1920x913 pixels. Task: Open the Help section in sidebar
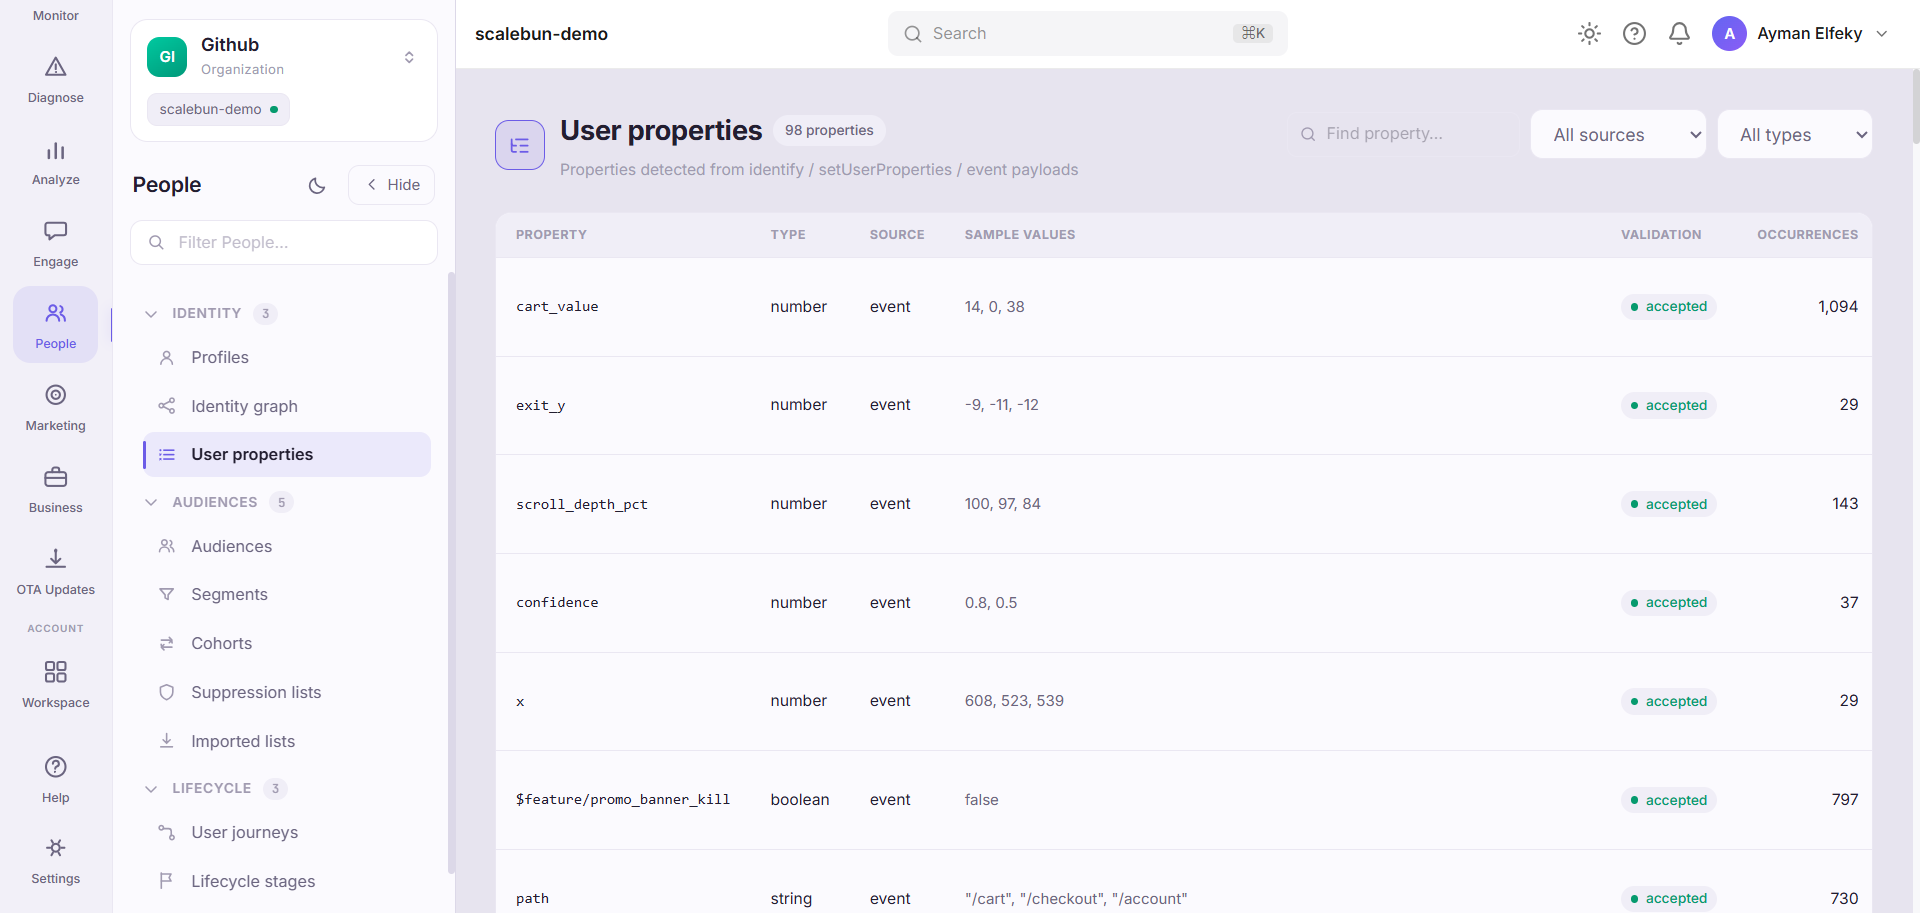[x=56, y=780]
